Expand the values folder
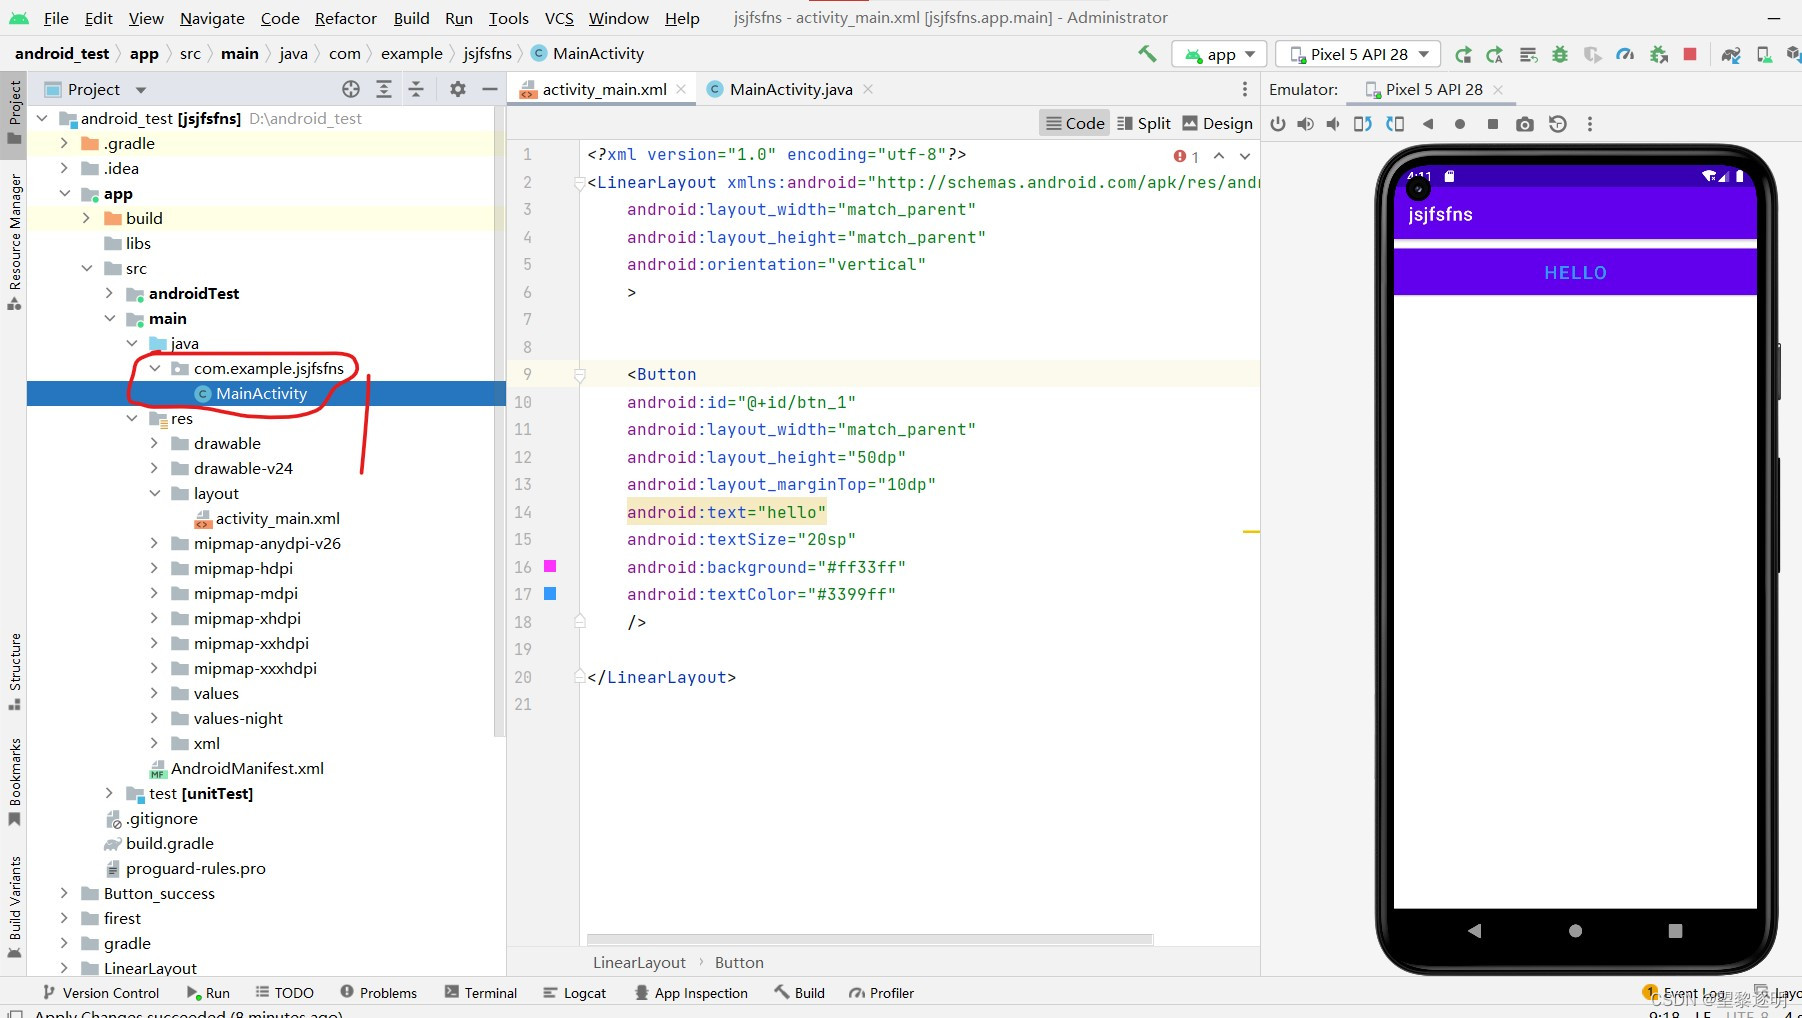 [155, 693]
